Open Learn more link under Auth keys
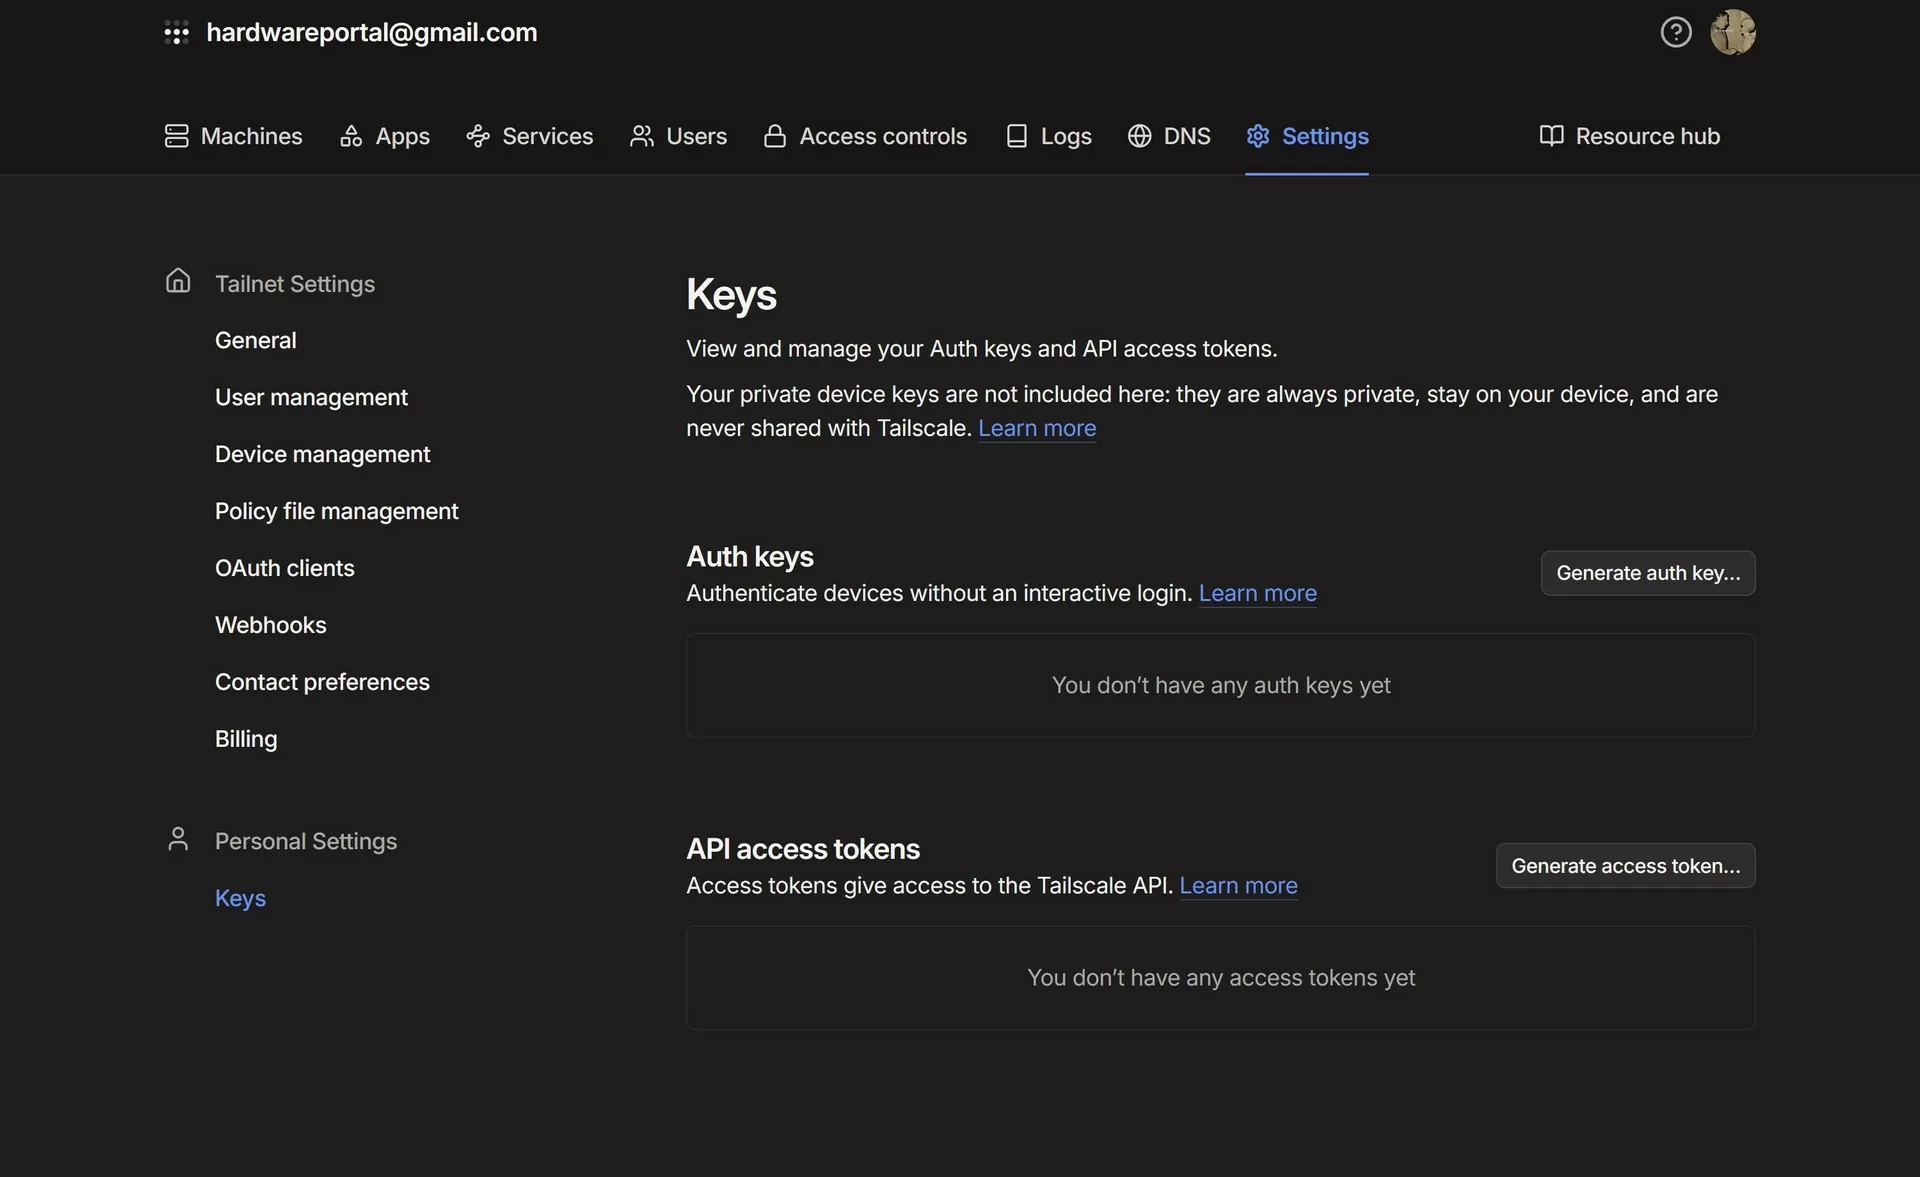1920x1177 pixels. click(1257, 593)
